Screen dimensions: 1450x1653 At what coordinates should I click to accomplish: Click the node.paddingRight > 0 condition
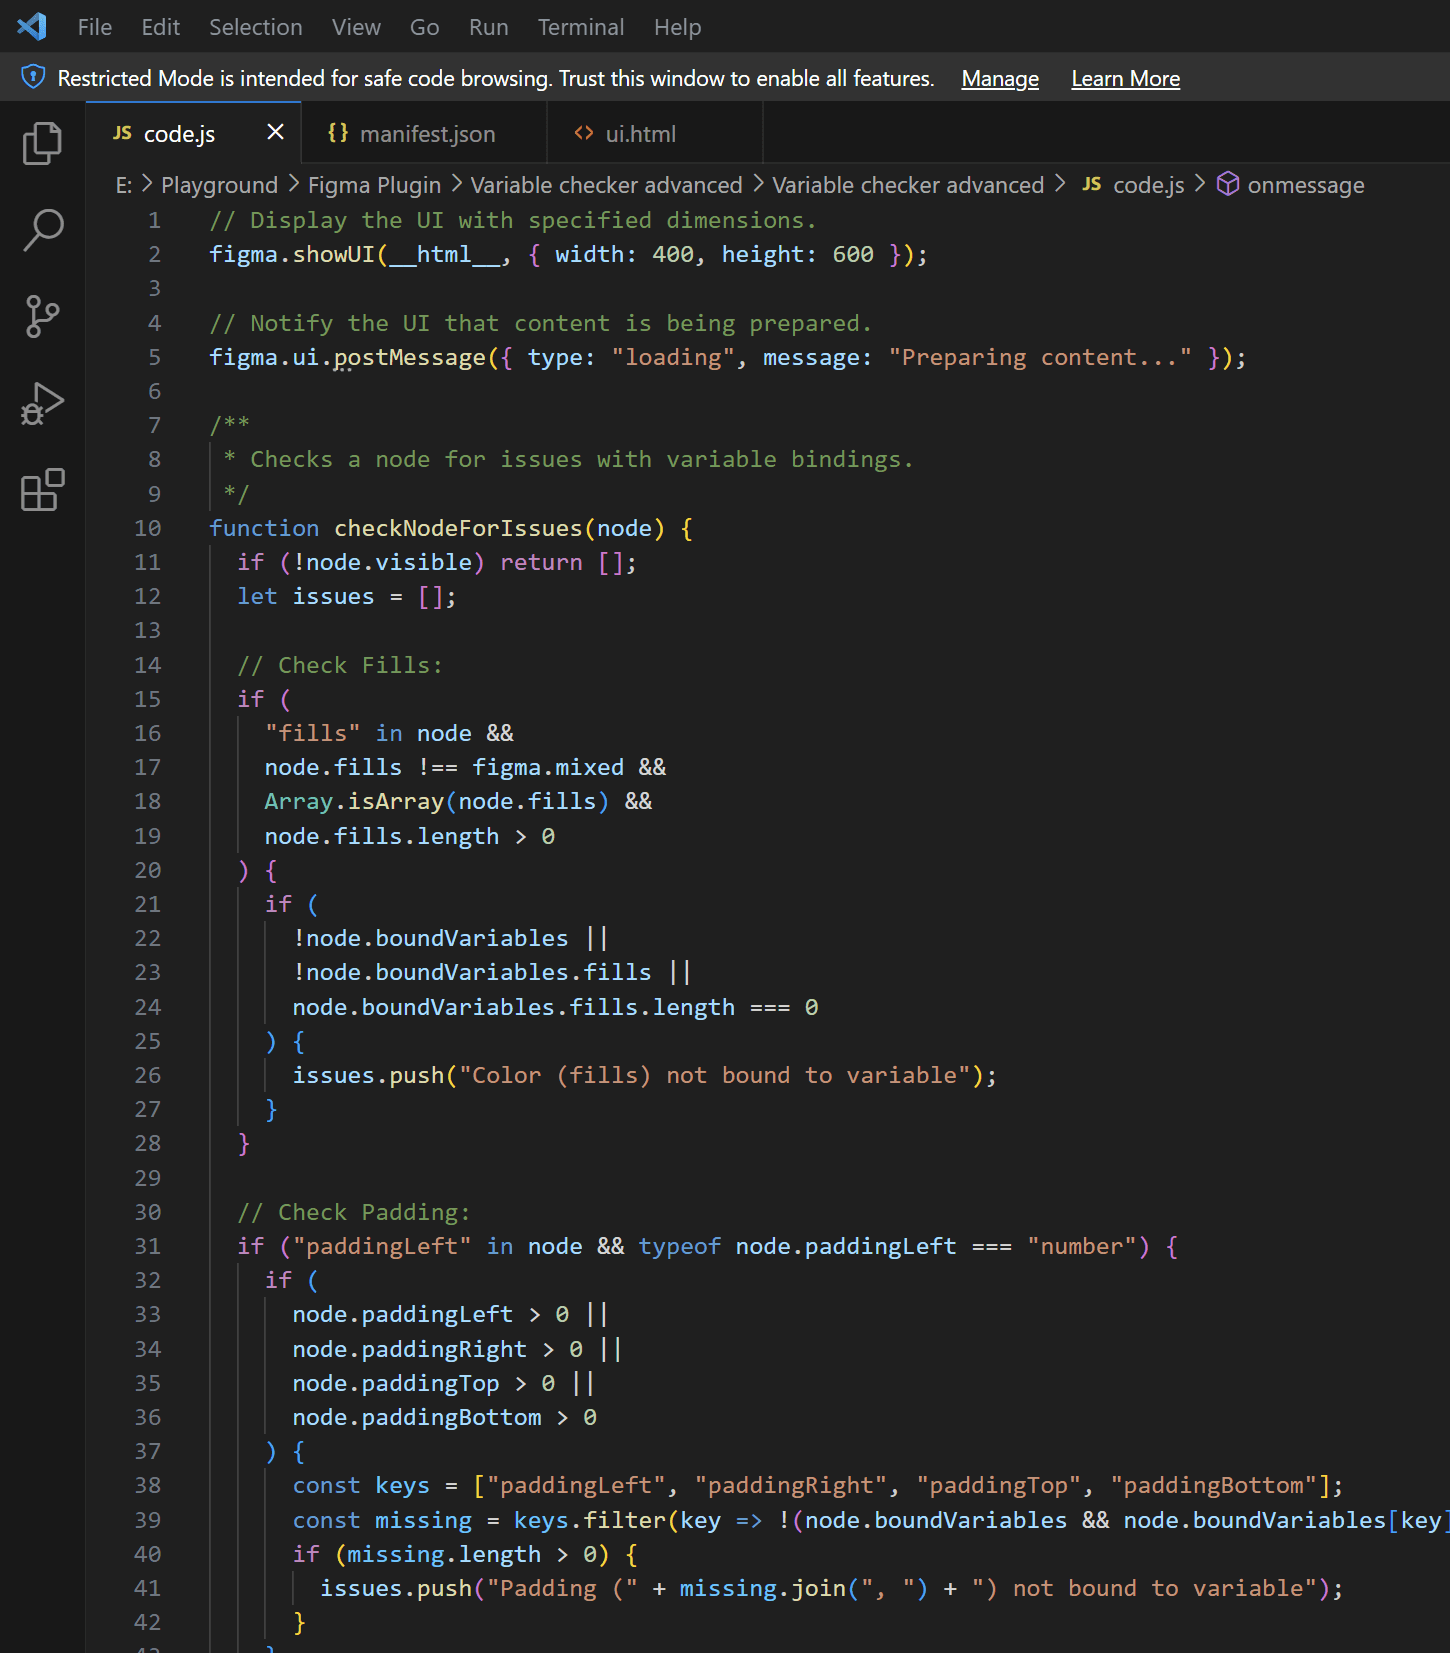(437, 1349)
